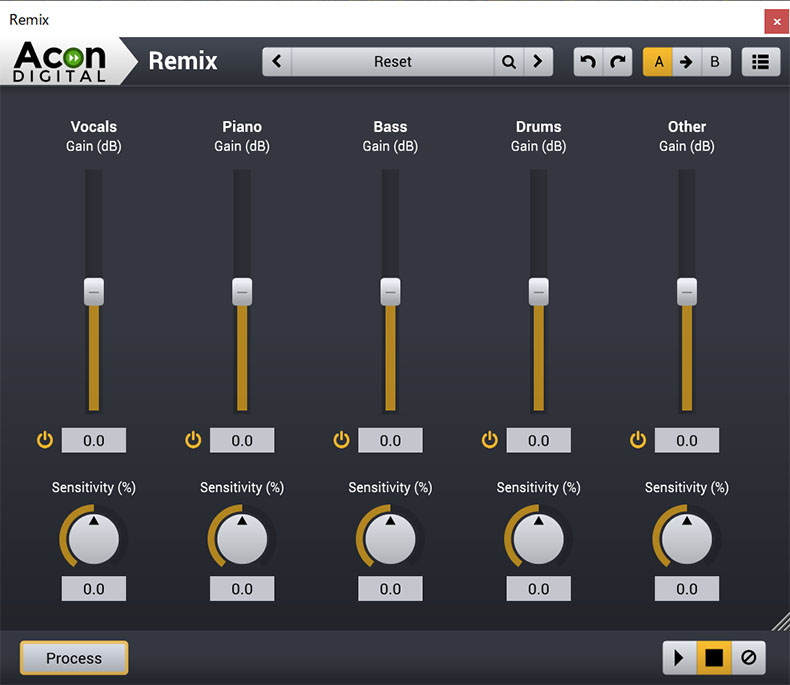Click the Bass sensitivity knob

pos(390,538)
